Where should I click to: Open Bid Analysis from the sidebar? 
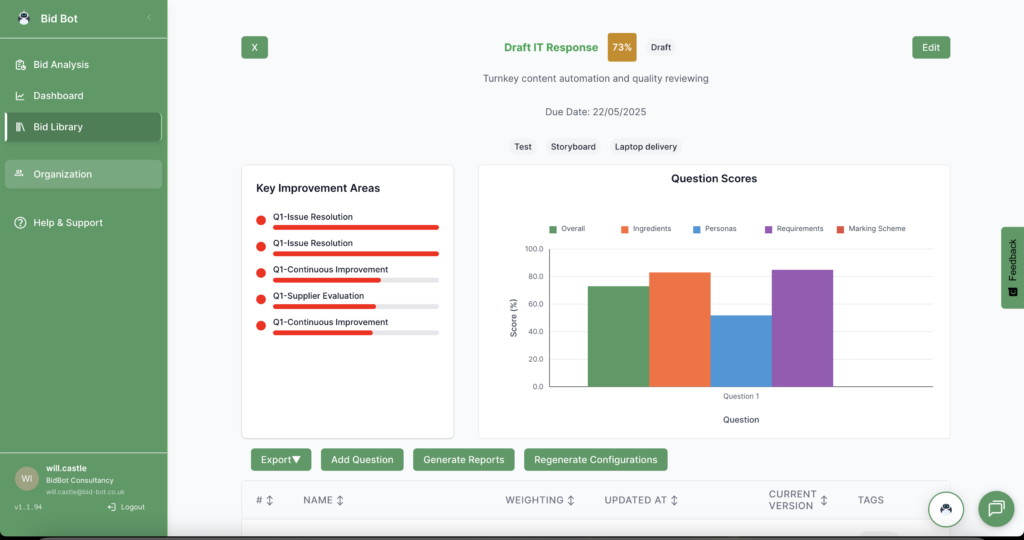(61, 65)
